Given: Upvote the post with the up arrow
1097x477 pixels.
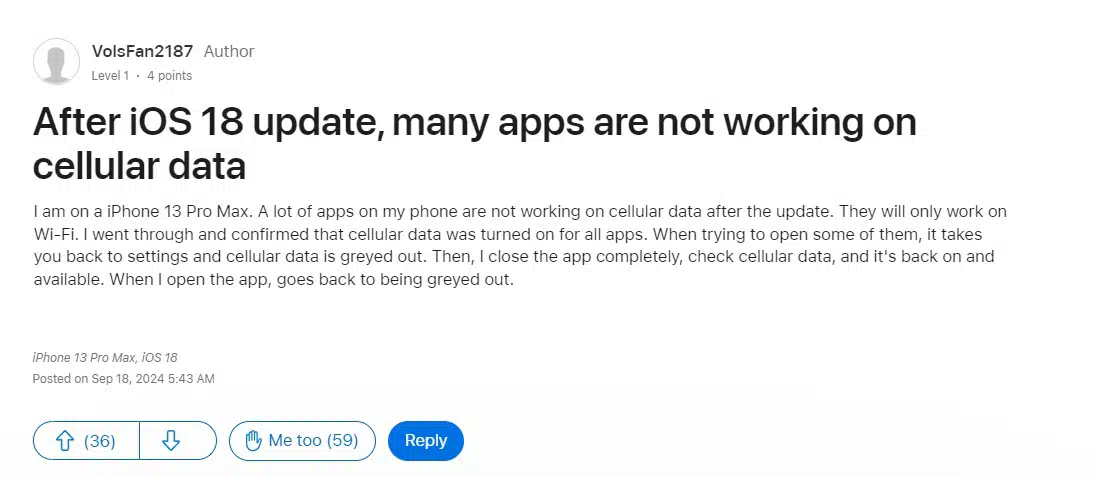Looking at the screenshot, I should pos(65,441).
